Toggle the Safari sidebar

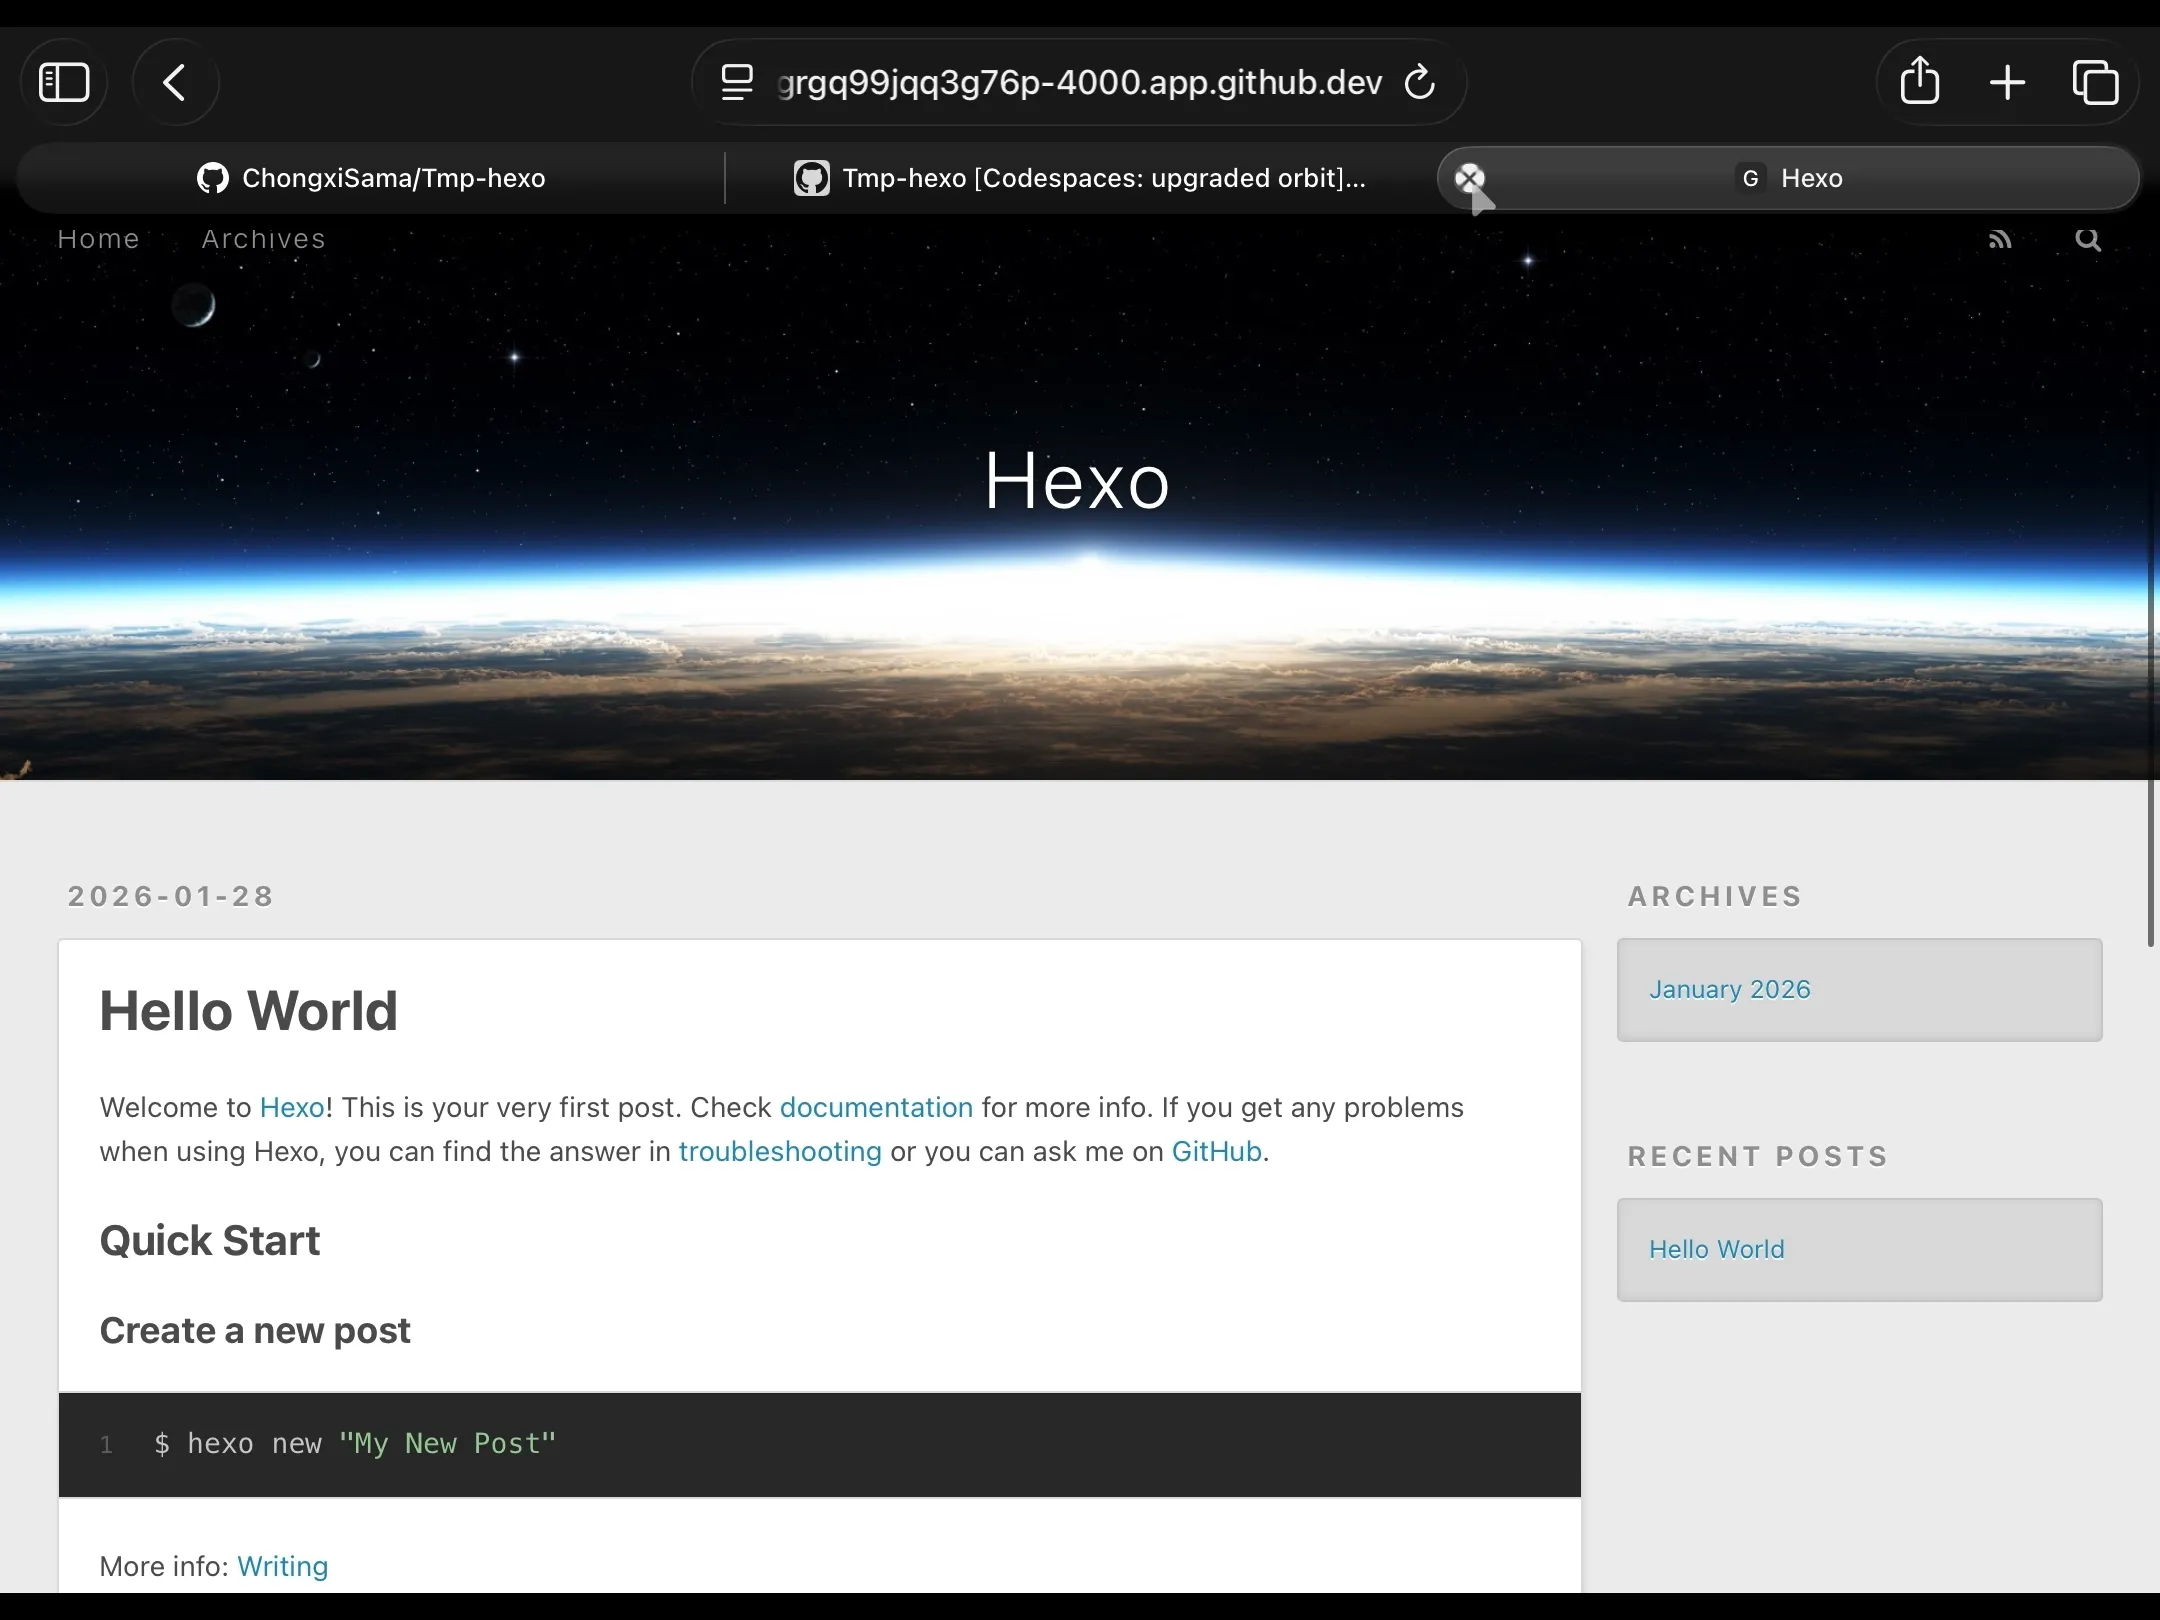tap(63, 81)
